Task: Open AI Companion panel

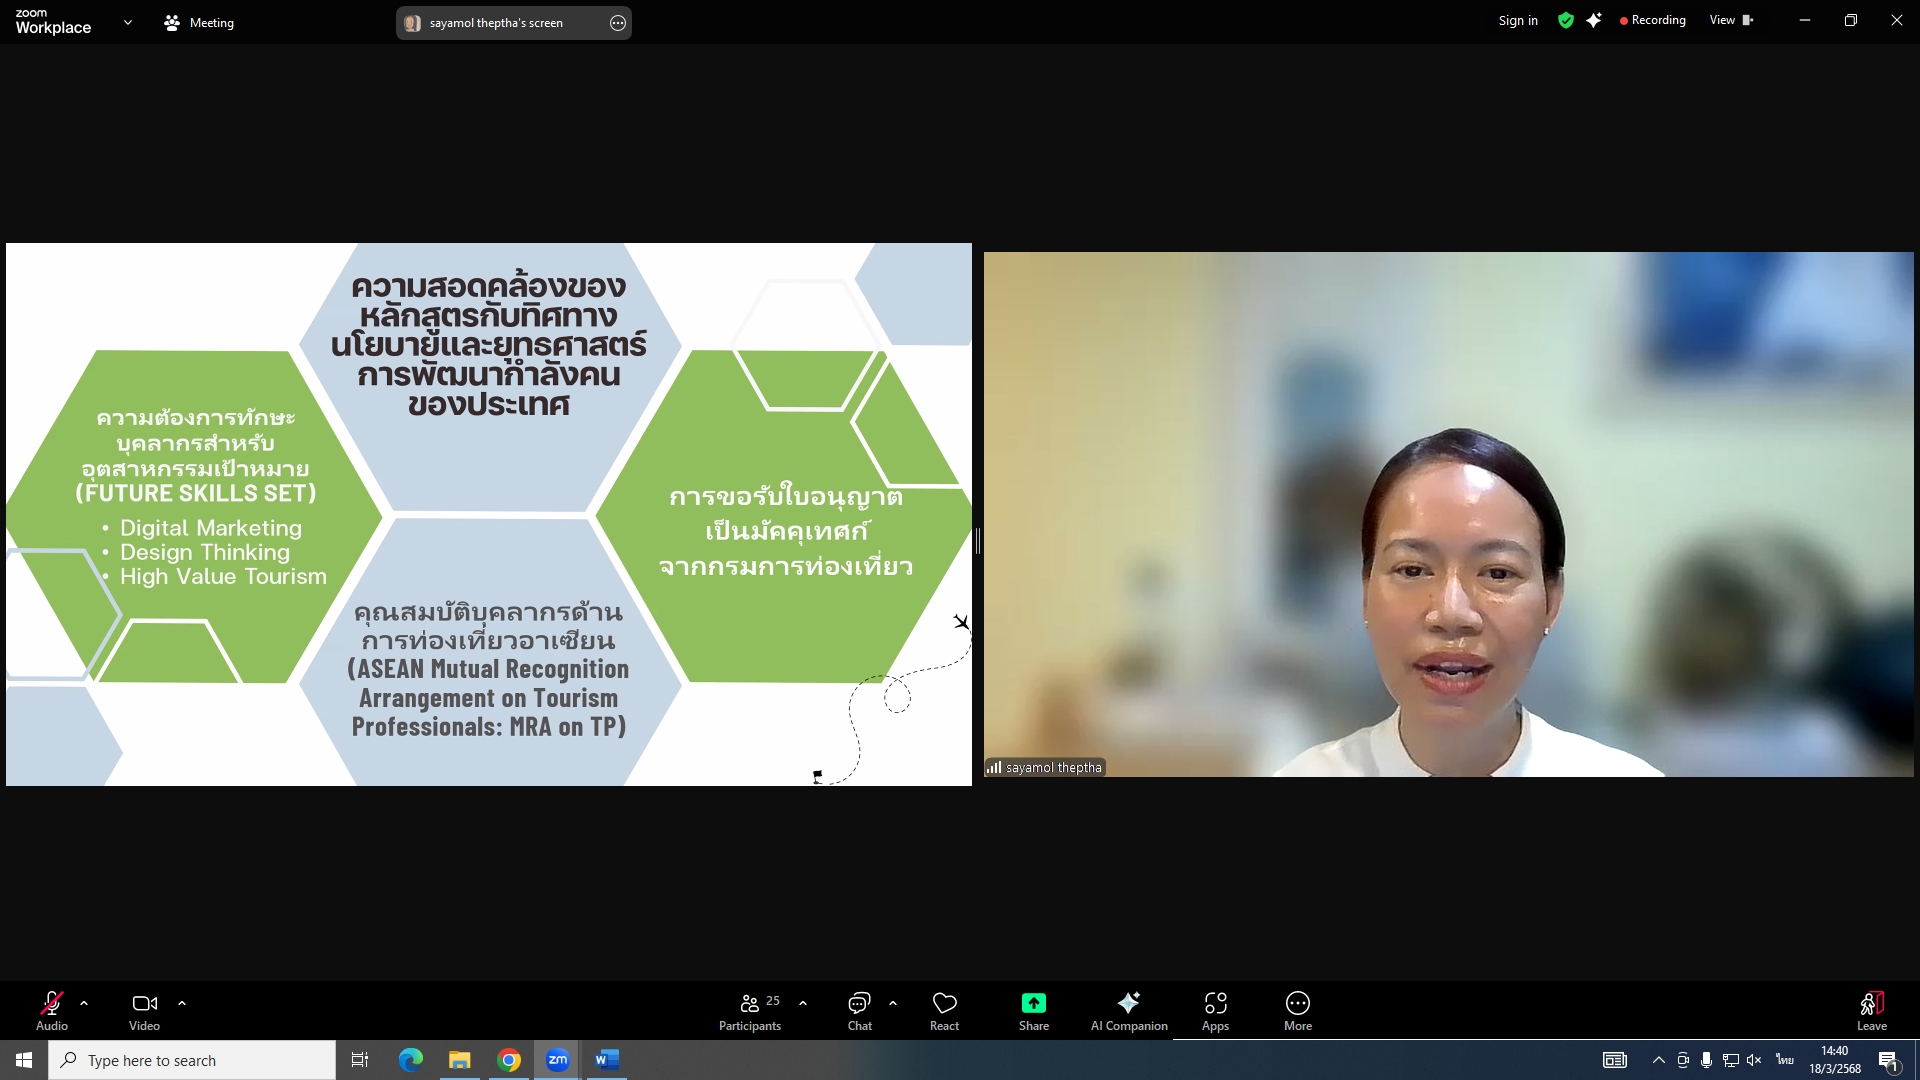Action: pos(1129,1010)
